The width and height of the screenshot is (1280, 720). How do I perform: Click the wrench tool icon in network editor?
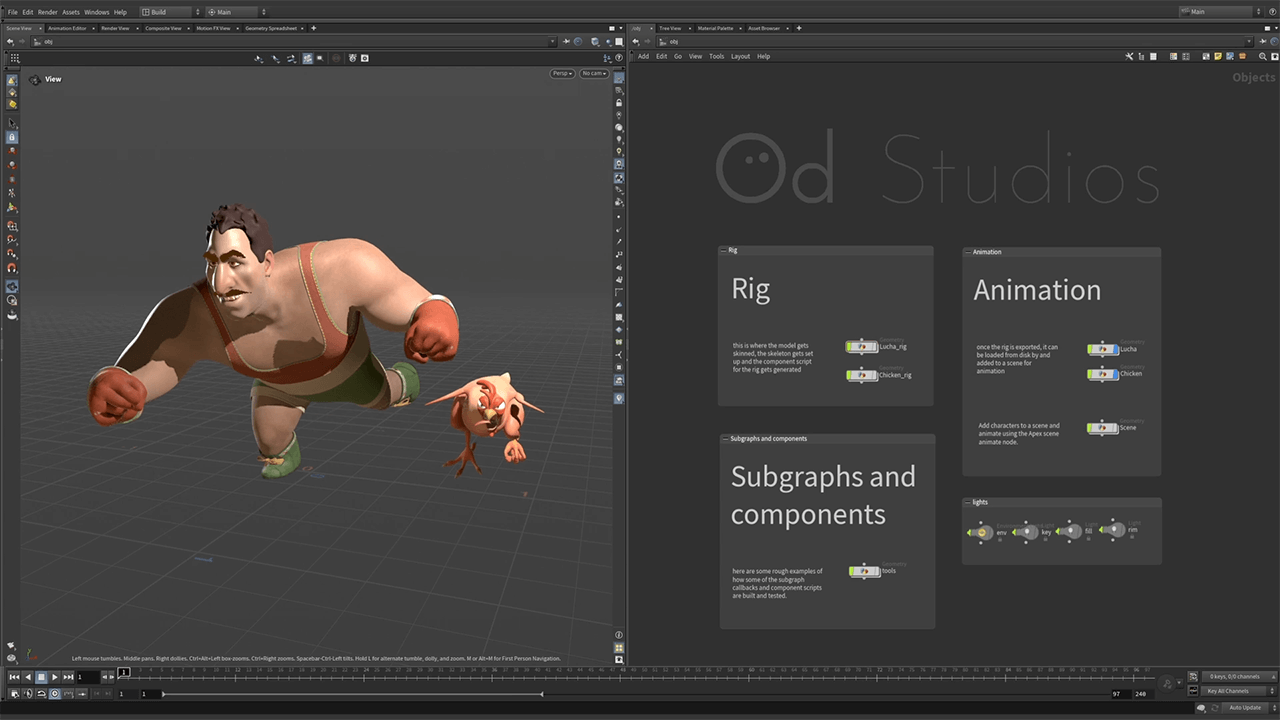coord(1129,56)
